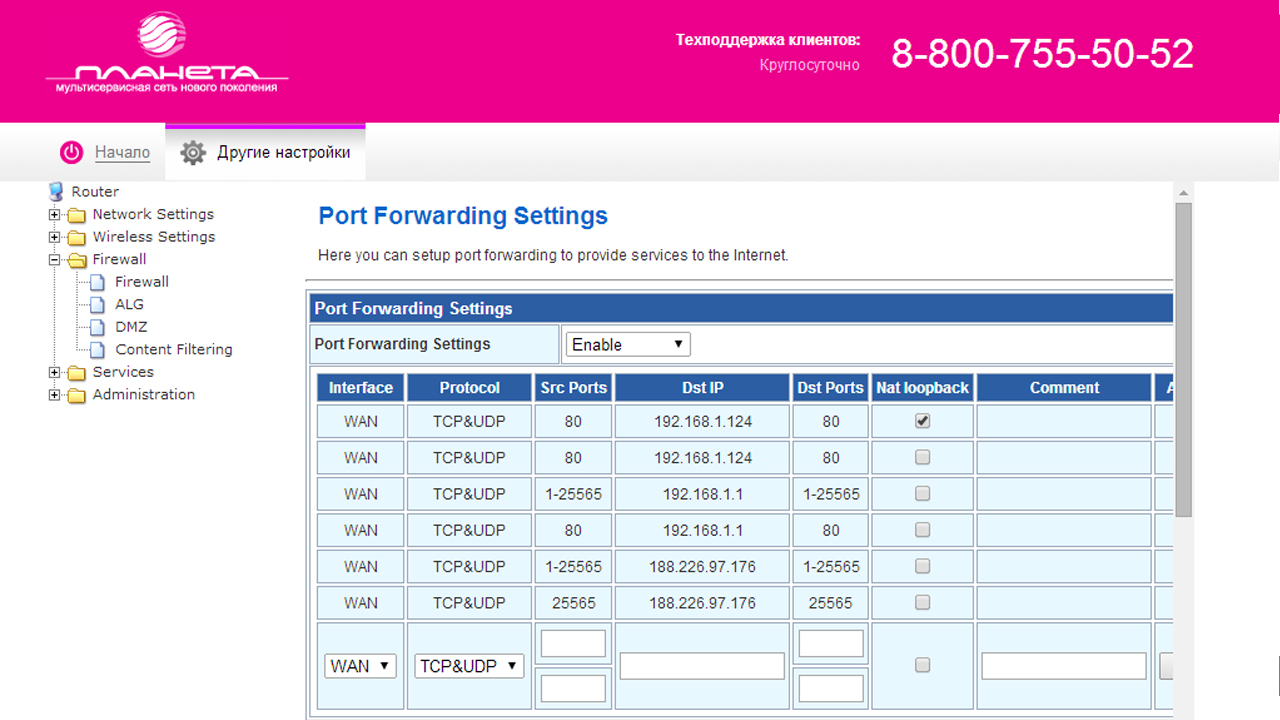The height and width of the screenshot is (720, 1280).
Task: Click the Firewall folder label in tree
Action: click(x=119, y=260)
